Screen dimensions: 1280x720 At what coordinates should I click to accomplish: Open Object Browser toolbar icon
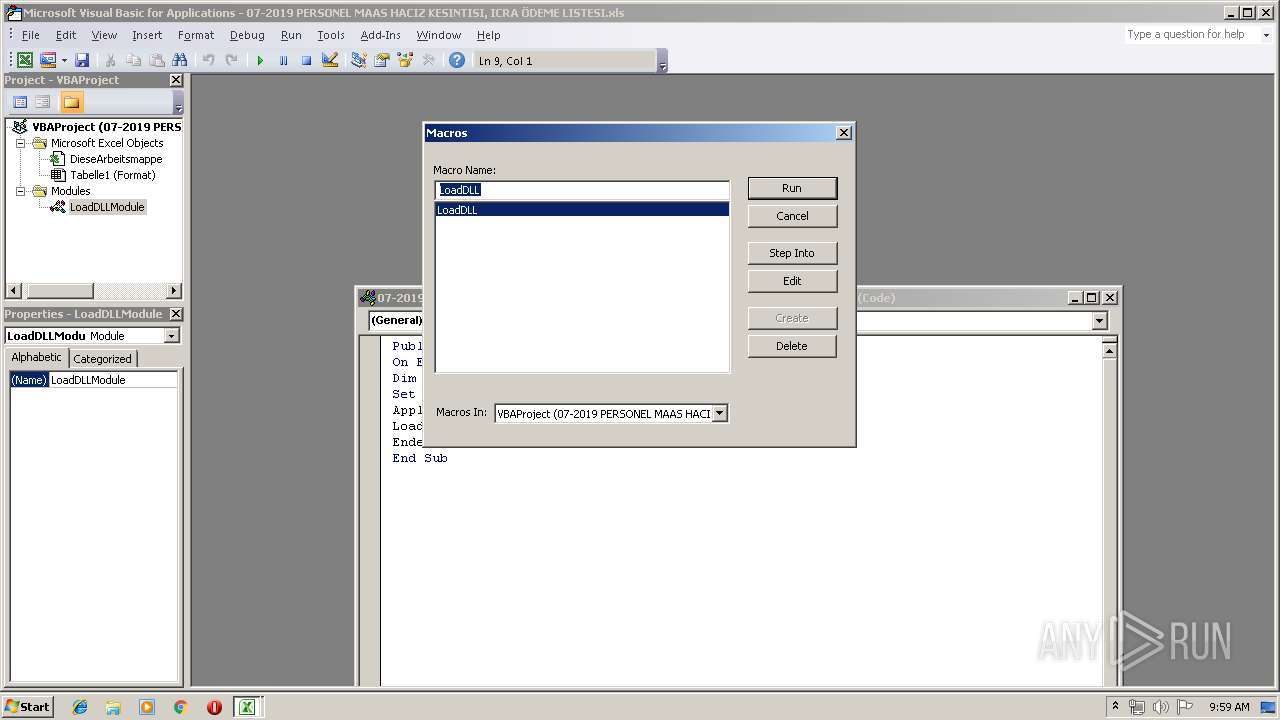tap(405, 60)
